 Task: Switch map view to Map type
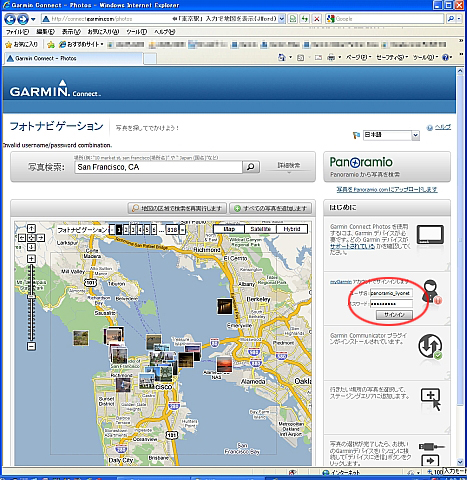229,229
